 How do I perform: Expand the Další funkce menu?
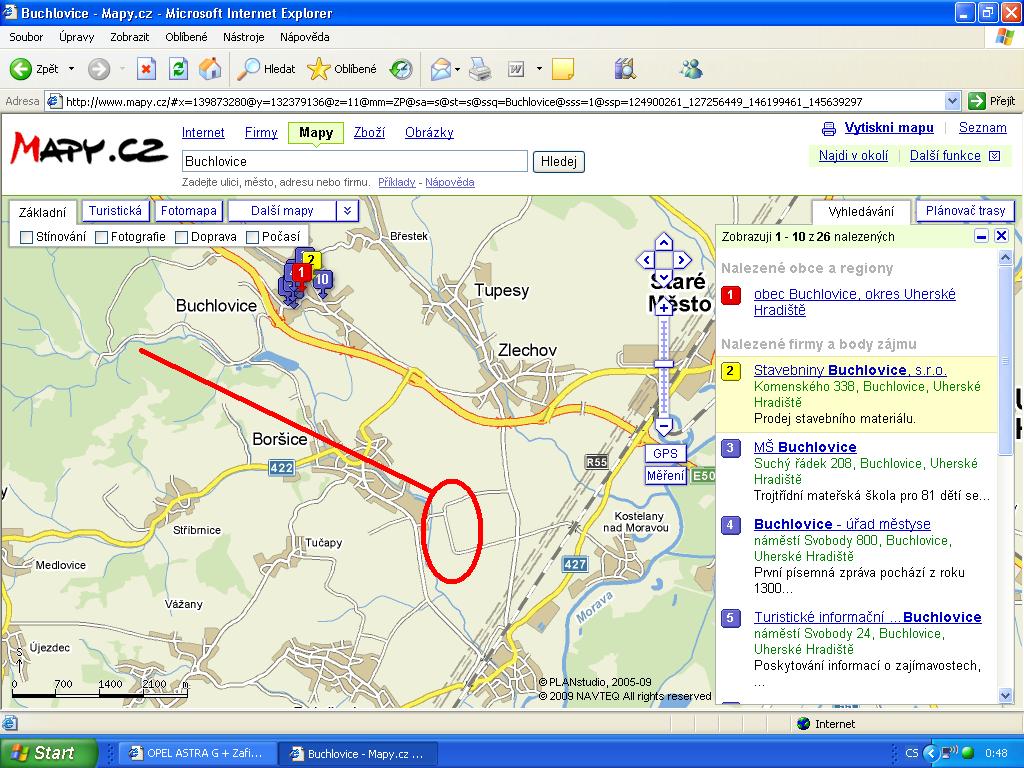994,156
